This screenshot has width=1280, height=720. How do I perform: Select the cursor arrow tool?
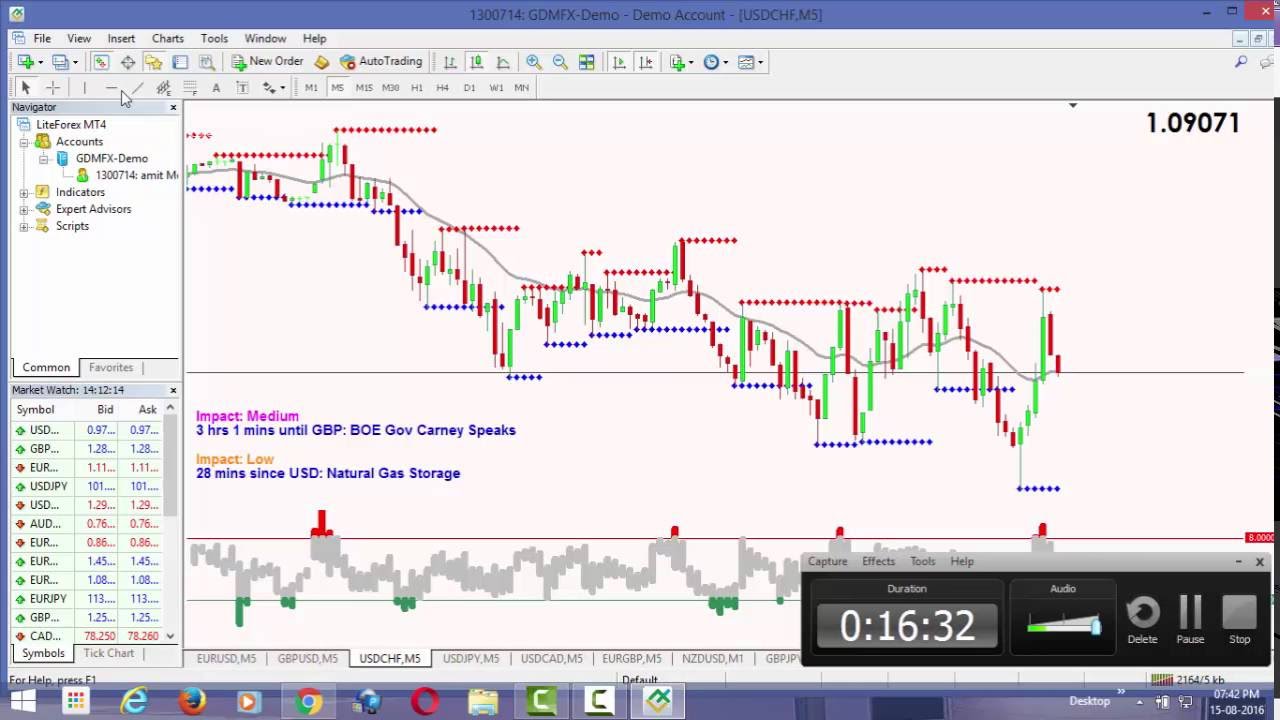point(26,88)
